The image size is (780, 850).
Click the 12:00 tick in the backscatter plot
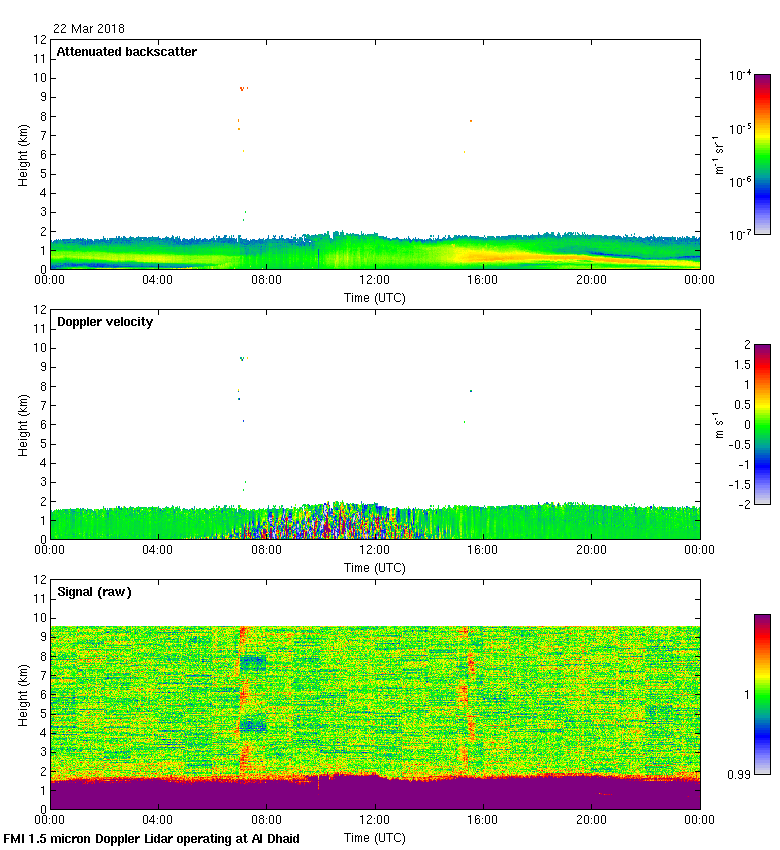(x=375, y=281)
